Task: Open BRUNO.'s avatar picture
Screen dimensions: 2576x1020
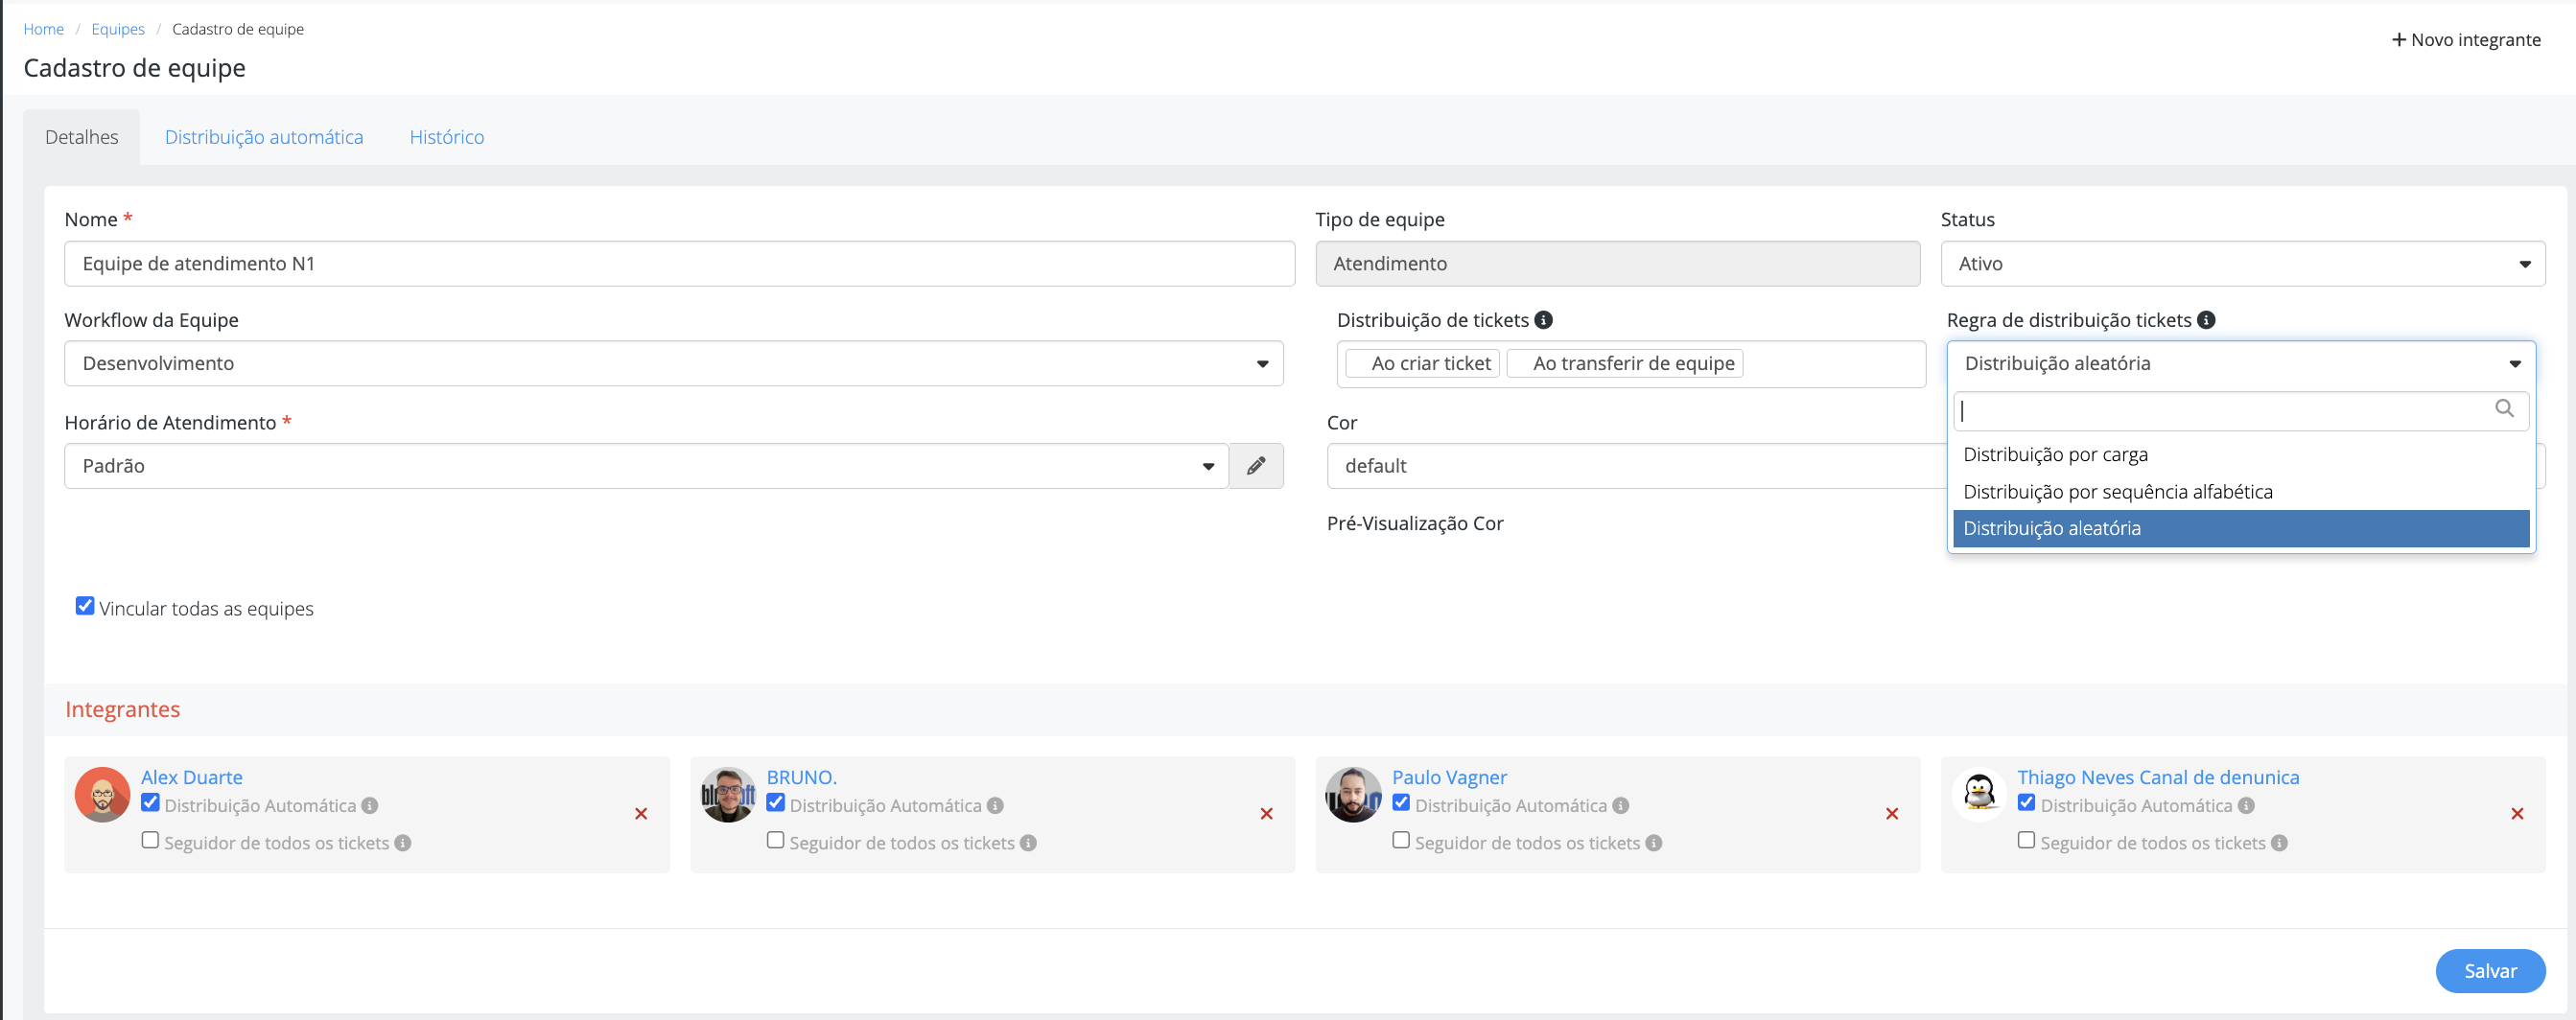Action: pyautogui.click(x=728, y=795)
